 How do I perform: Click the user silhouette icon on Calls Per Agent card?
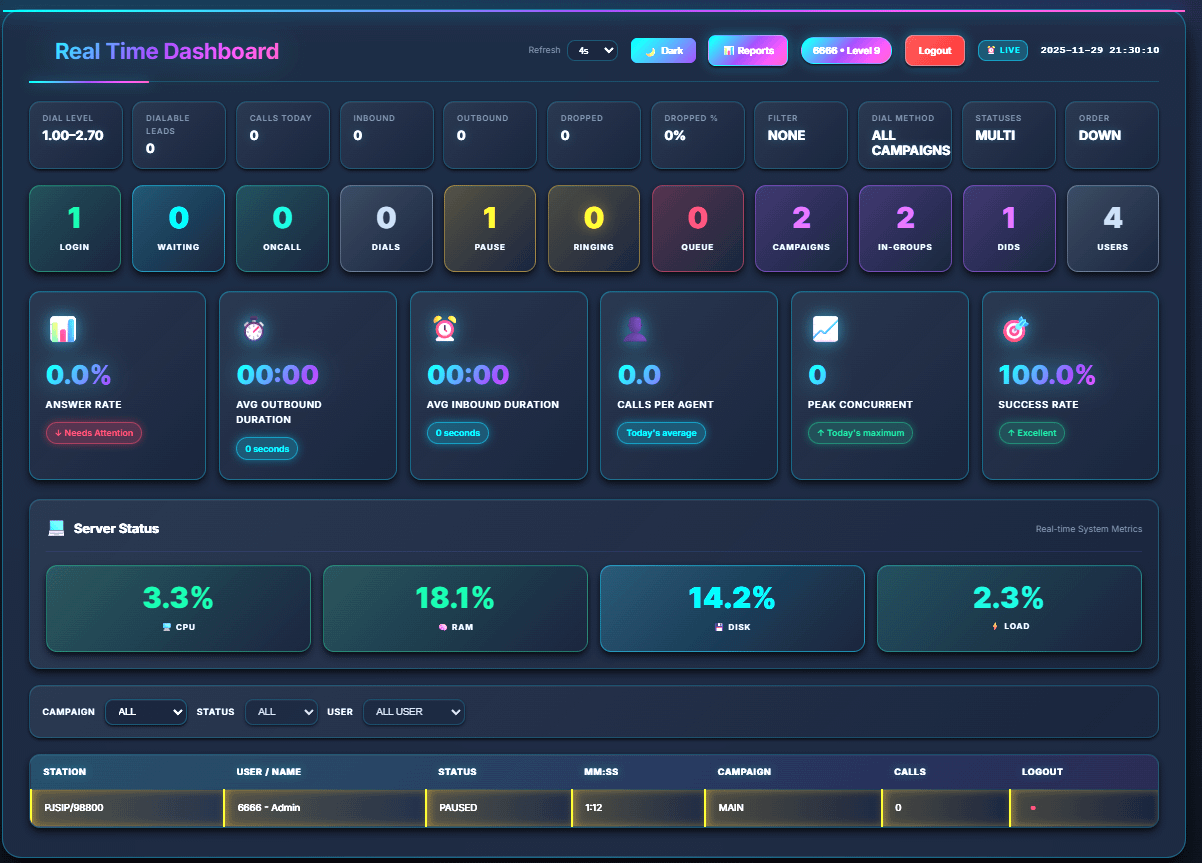click(x=636, y=328)
